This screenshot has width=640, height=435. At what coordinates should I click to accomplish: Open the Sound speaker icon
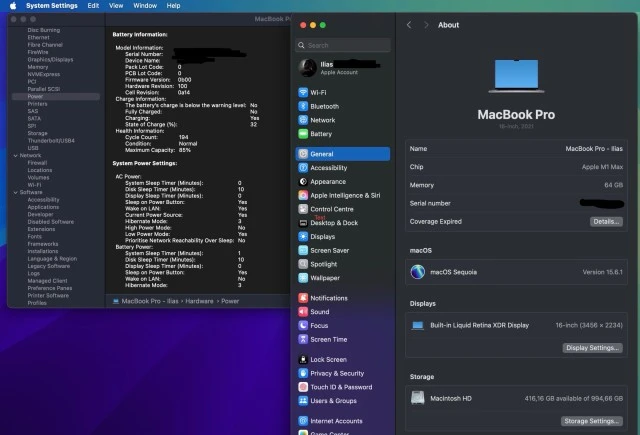(x=303, y=312)
